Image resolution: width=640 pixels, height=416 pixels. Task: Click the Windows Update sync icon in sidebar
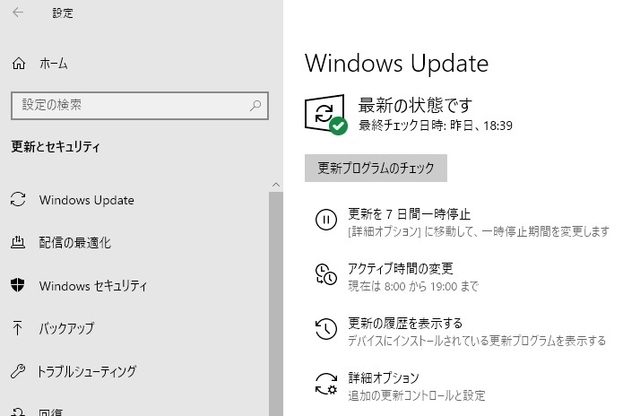coord(18,200)
